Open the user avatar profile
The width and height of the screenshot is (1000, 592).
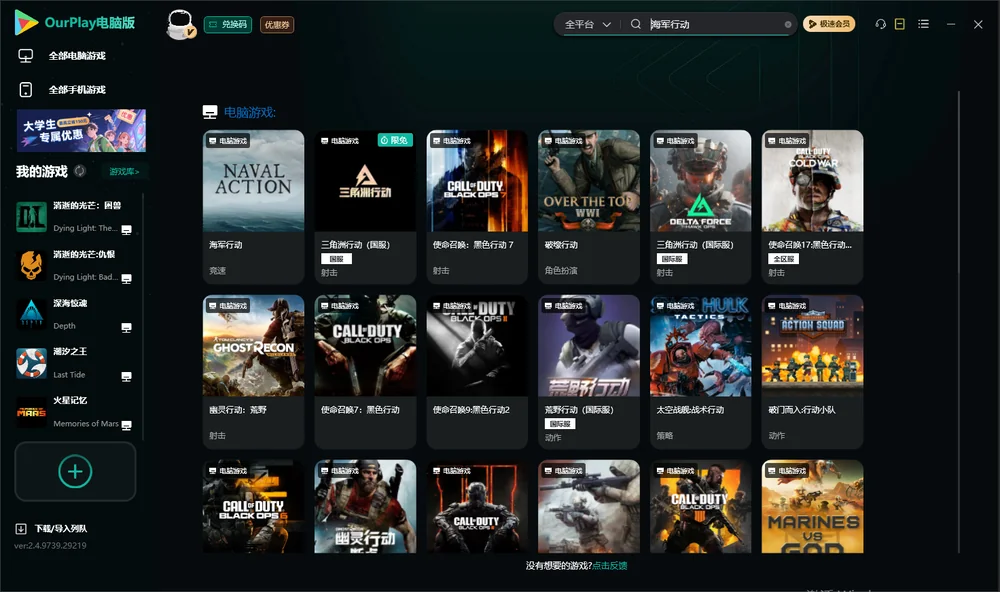180,25
